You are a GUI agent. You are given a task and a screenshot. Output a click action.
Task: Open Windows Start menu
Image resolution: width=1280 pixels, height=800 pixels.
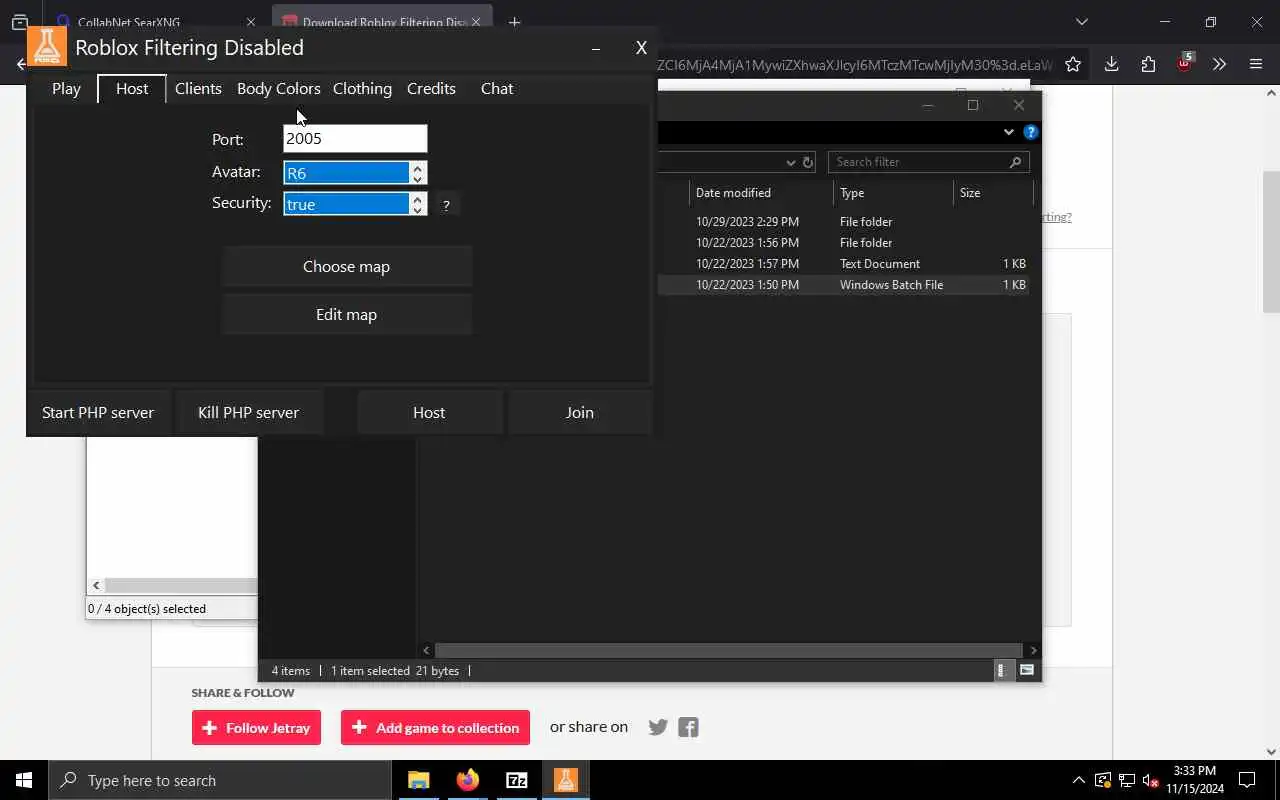(x=24, y=780)
